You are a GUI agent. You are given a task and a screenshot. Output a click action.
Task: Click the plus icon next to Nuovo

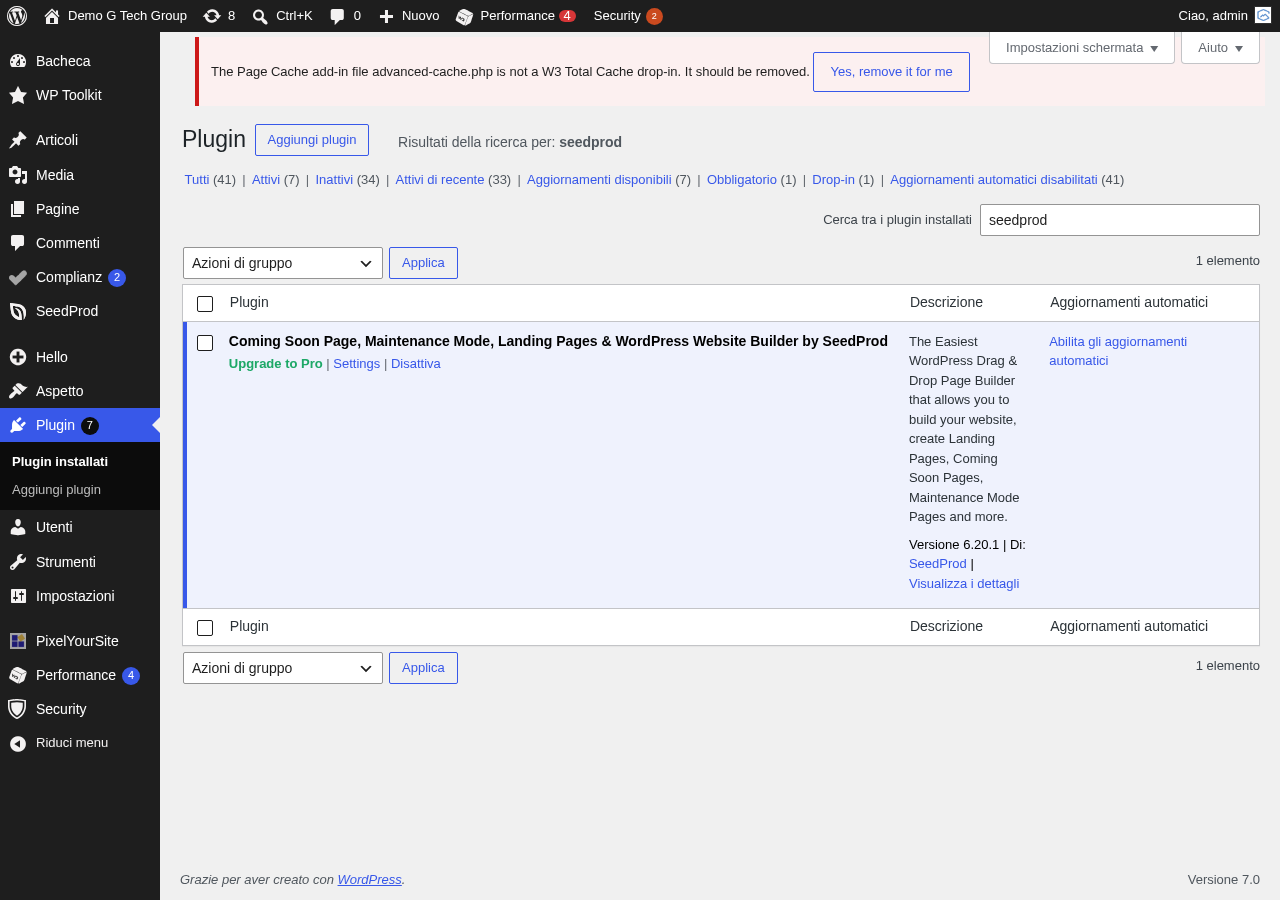[x=386, y=16]
